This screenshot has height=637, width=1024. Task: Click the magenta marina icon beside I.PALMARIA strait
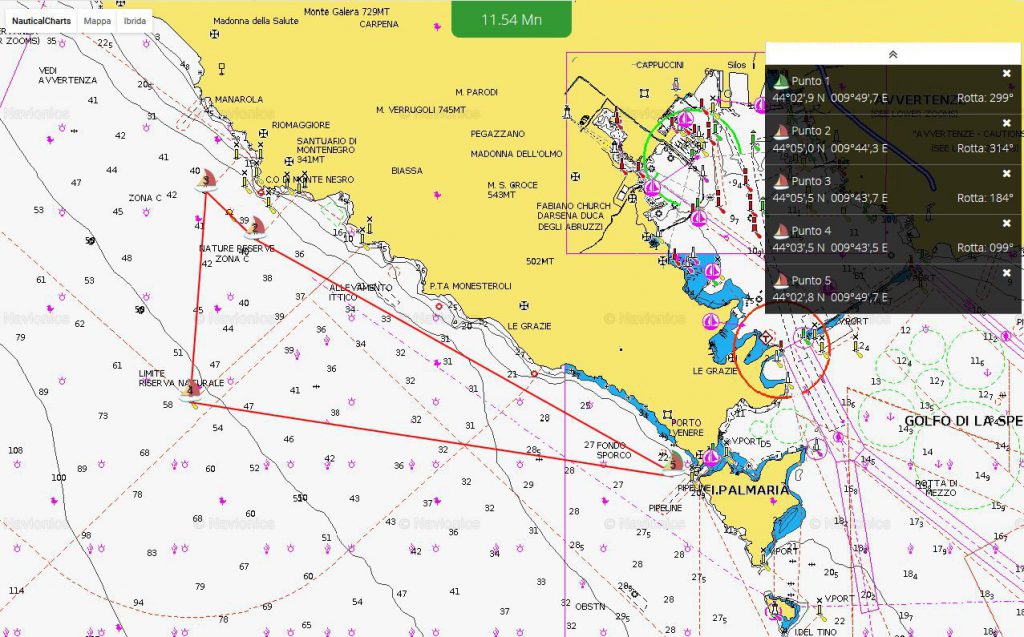click(x=711, y=457)
